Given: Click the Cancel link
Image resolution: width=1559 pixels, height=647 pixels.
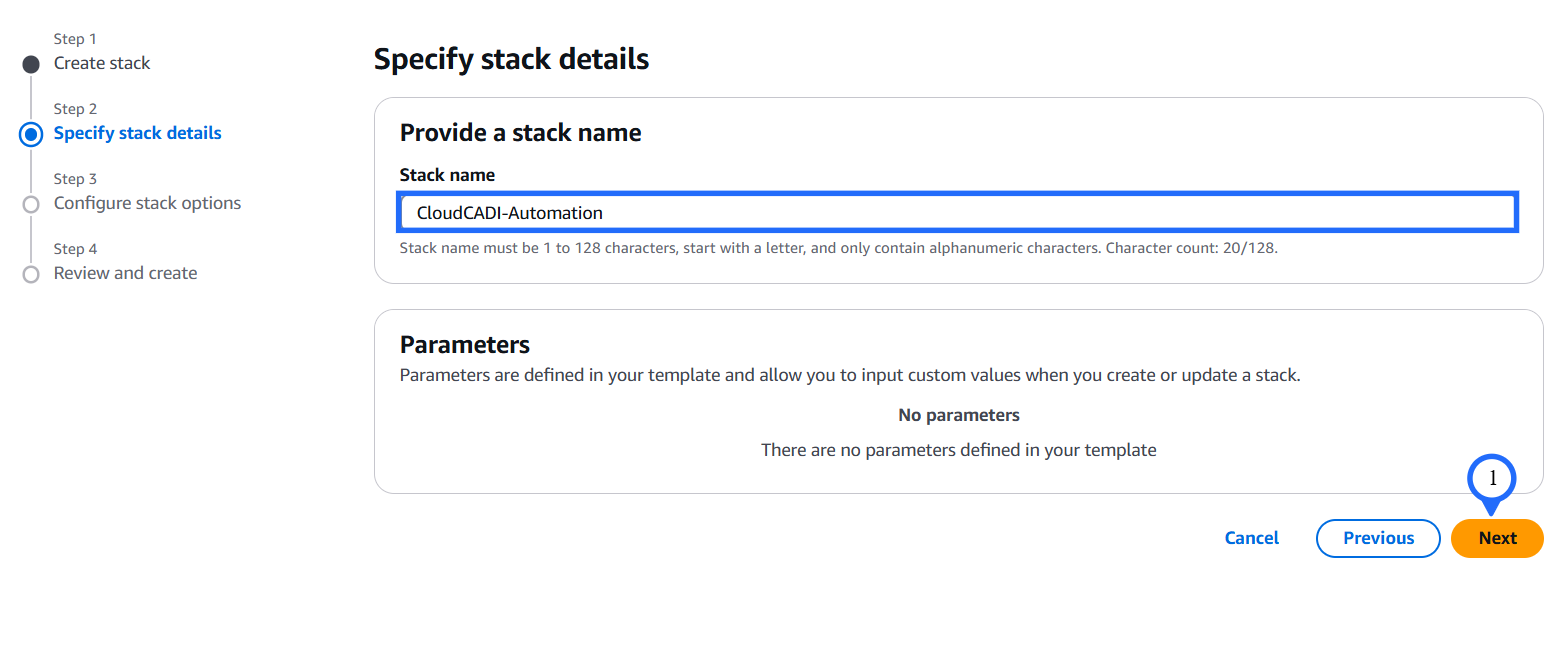Looking at the screenshot, I should (x=1251, y=538).
